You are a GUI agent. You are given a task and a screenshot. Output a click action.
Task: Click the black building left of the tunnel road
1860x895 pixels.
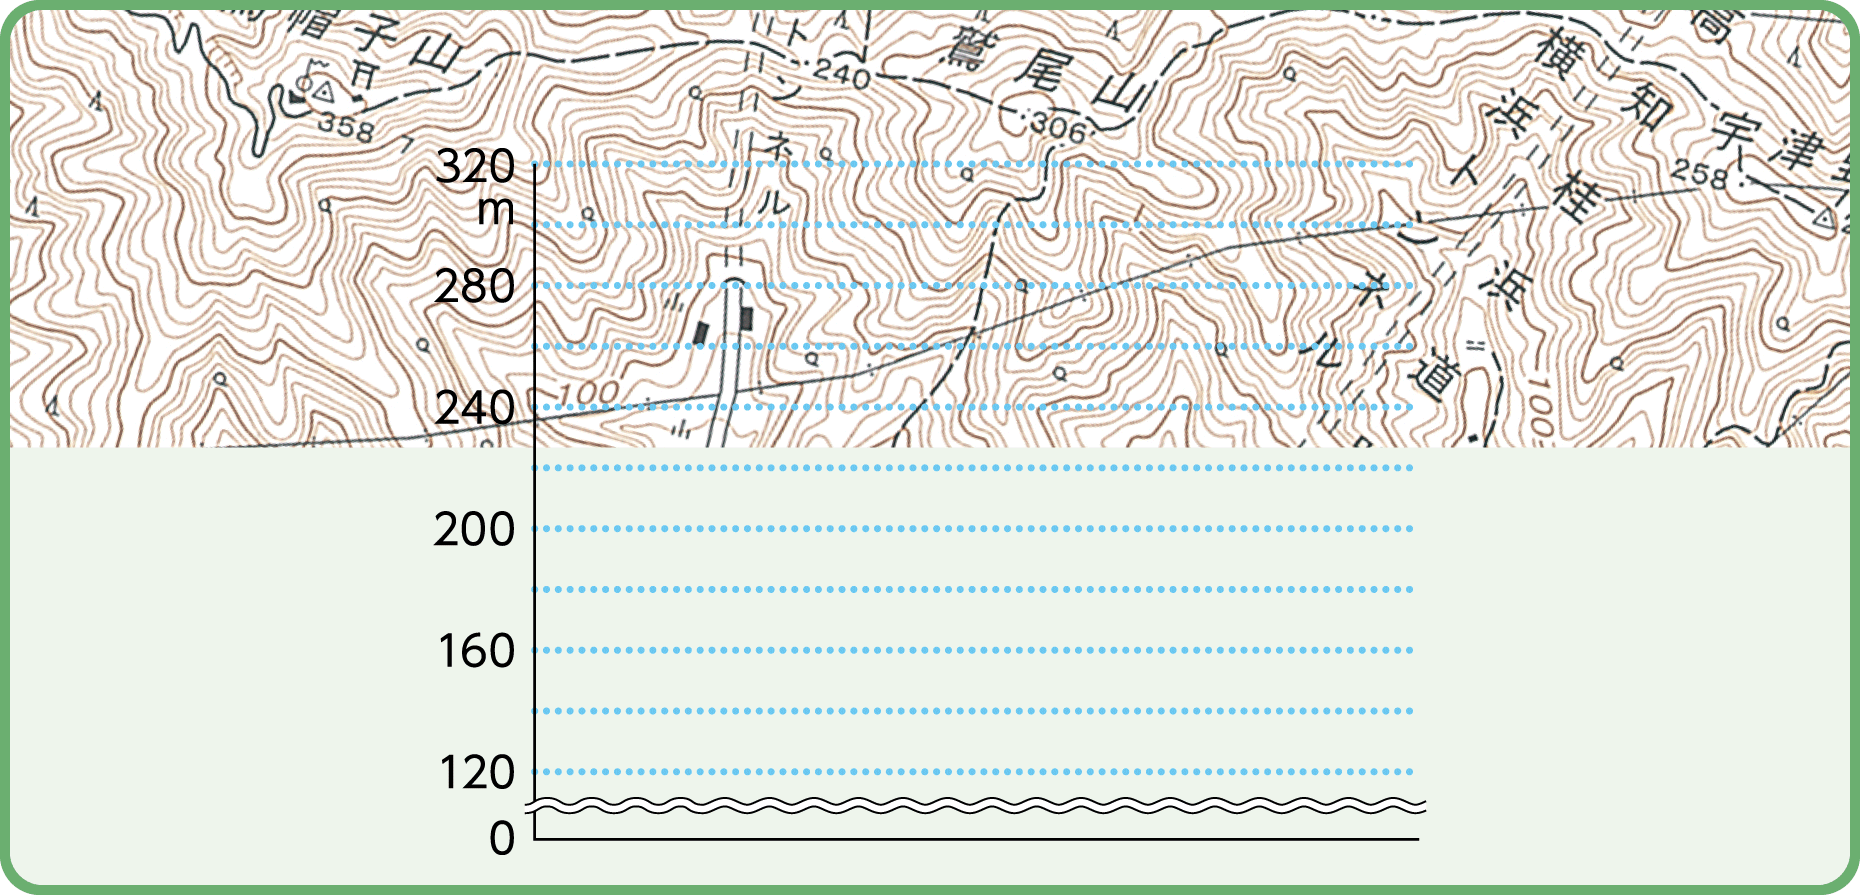click(701, 332)
